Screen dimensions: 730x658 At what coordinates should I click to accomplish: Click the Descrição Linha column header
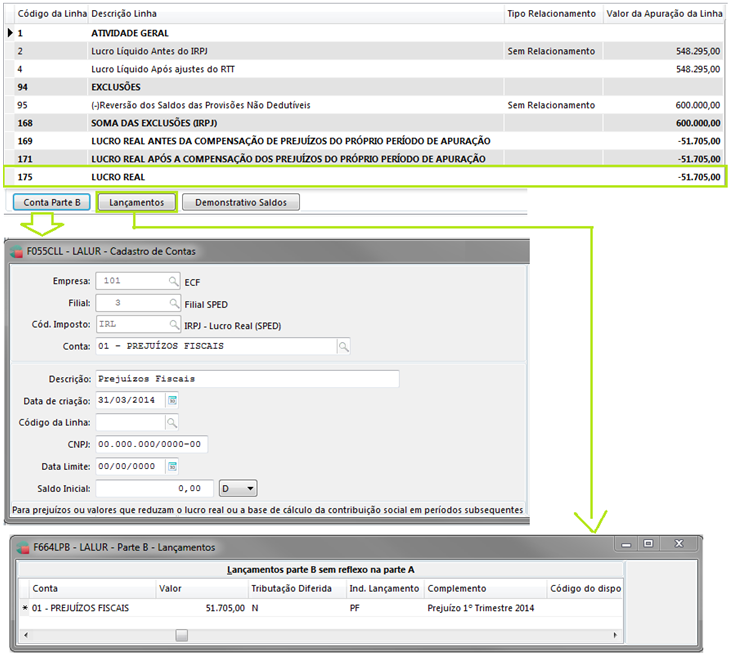(296, 14)
